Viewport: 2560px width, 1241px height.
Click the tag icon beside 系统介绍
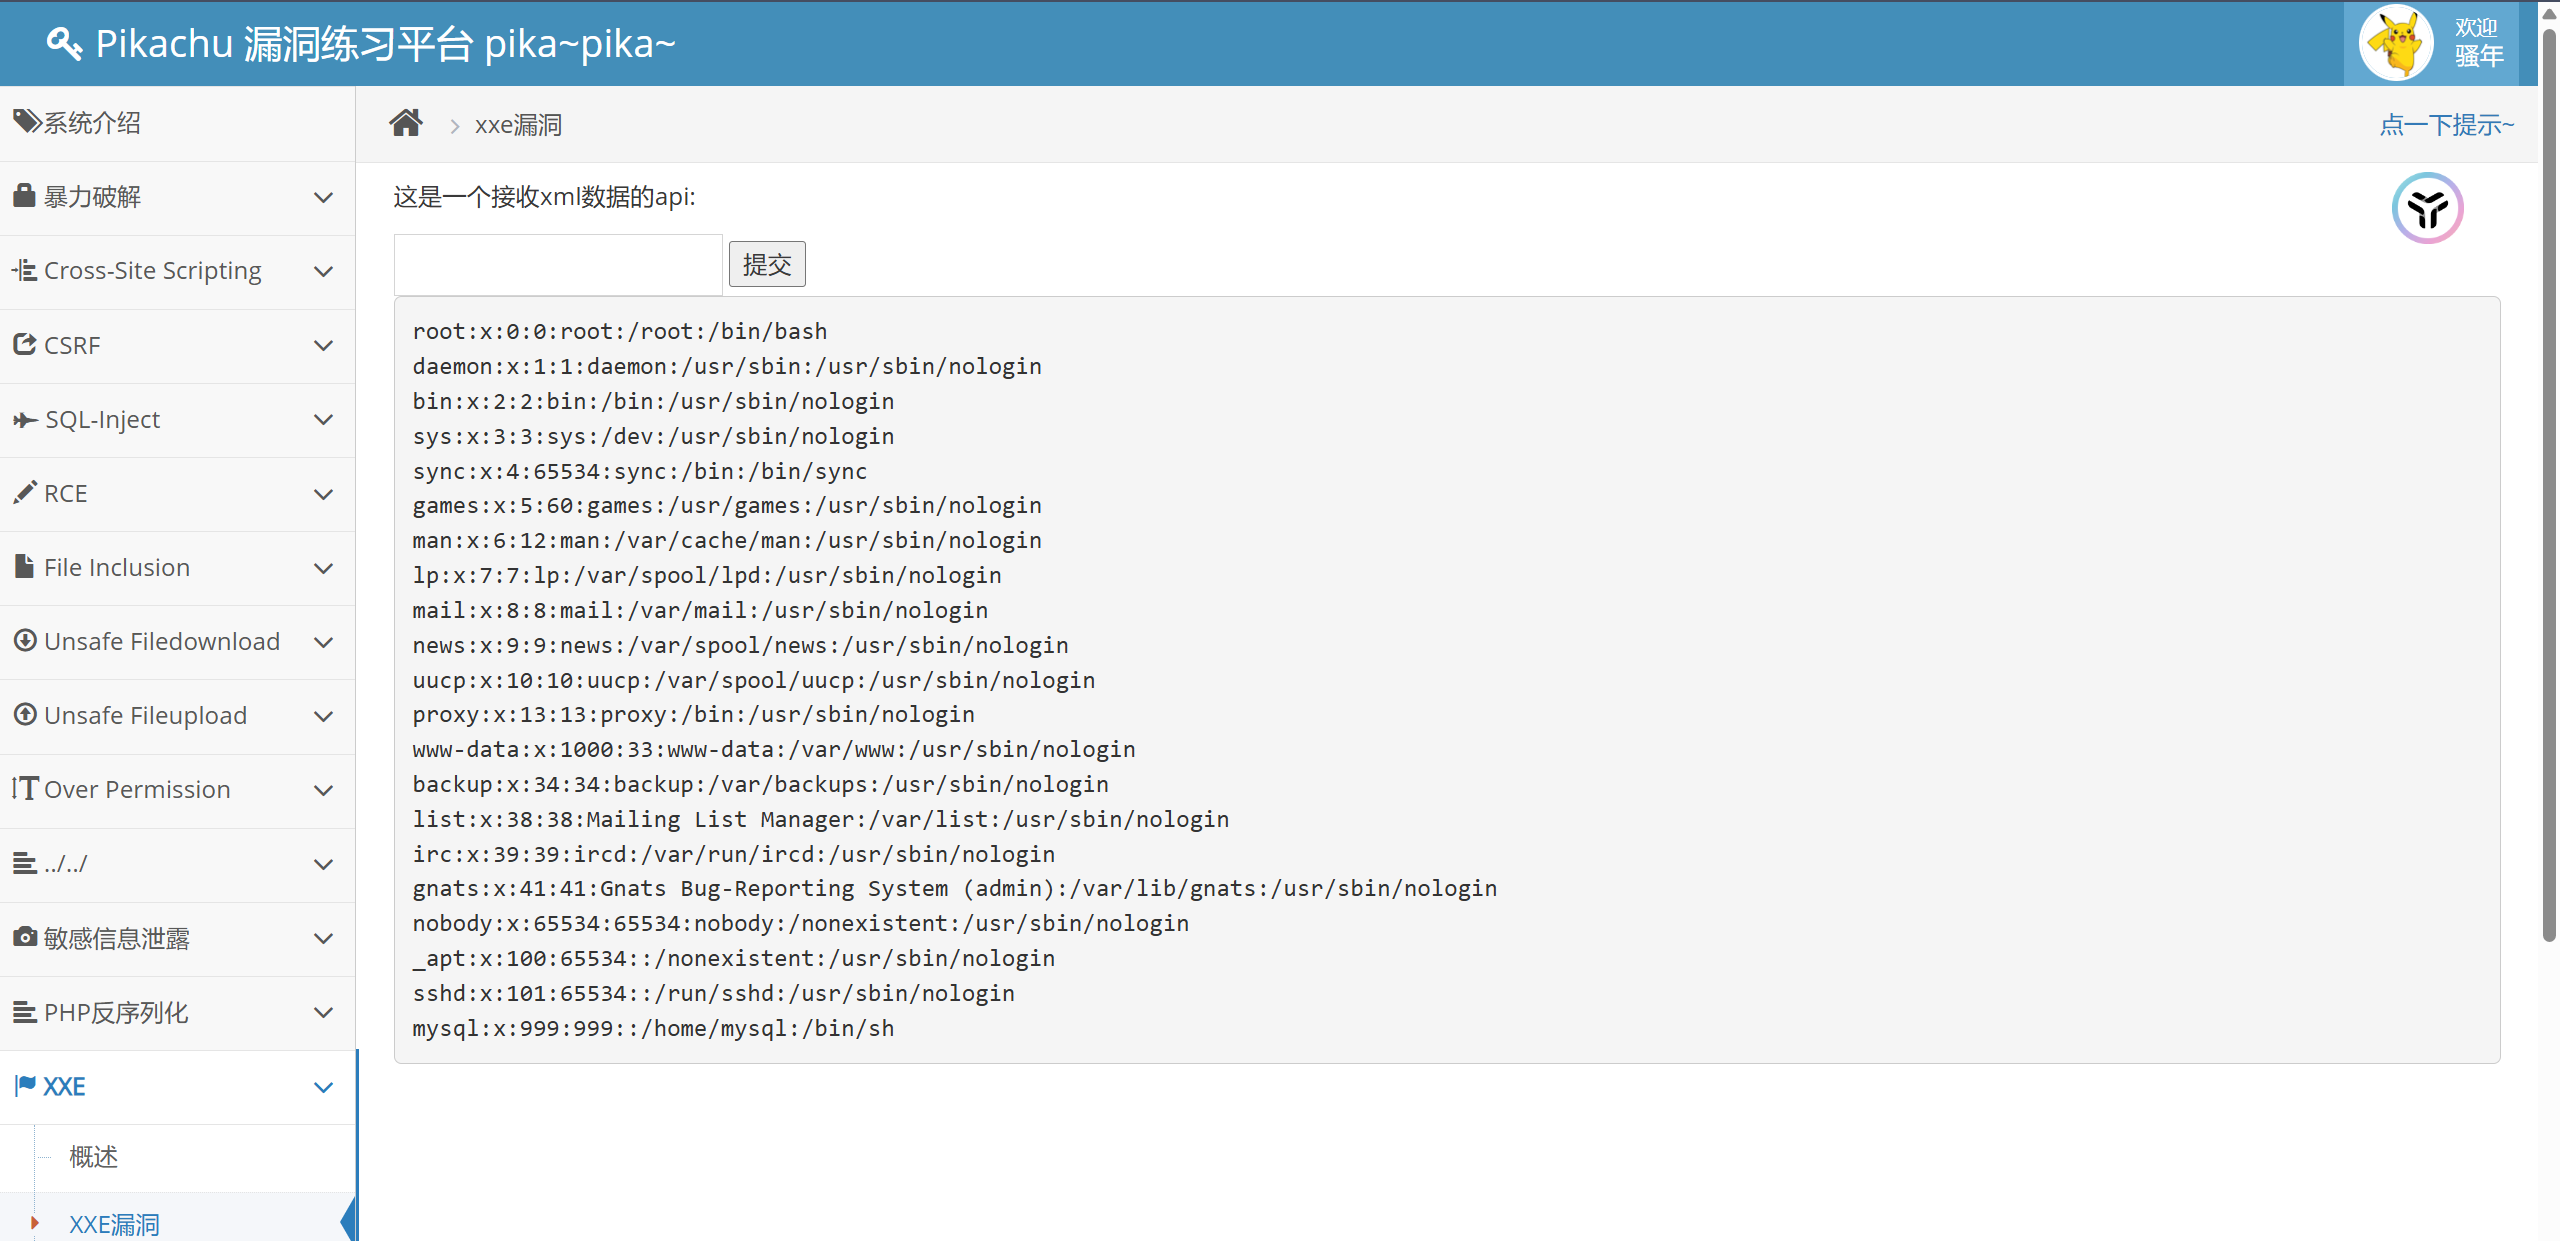(x=26, y=122)
